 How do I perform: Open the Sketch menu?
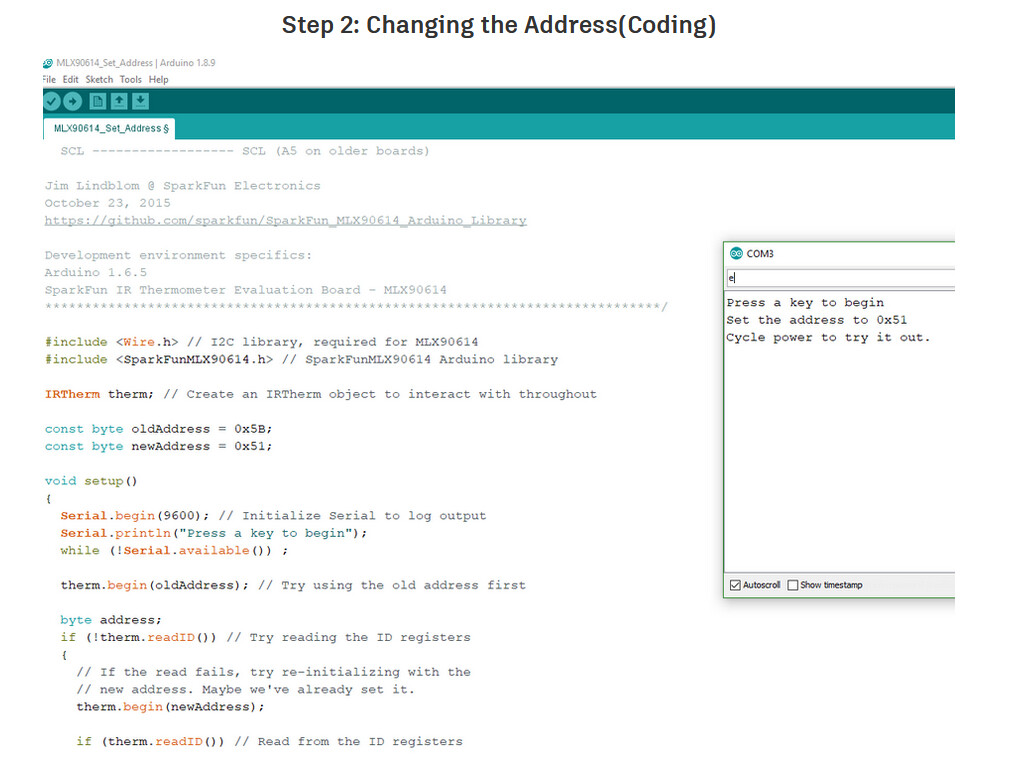[x=99, y=80]
